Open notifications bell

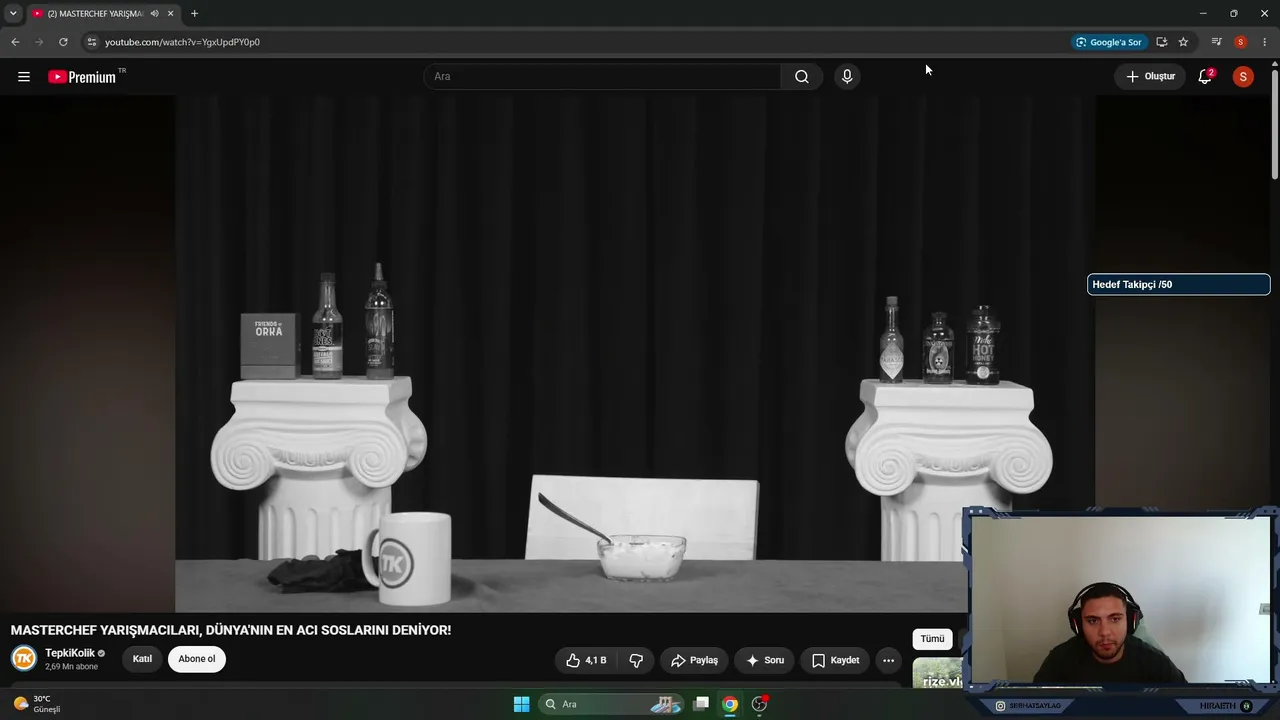pyautogui.click(x=1205, y=77)
